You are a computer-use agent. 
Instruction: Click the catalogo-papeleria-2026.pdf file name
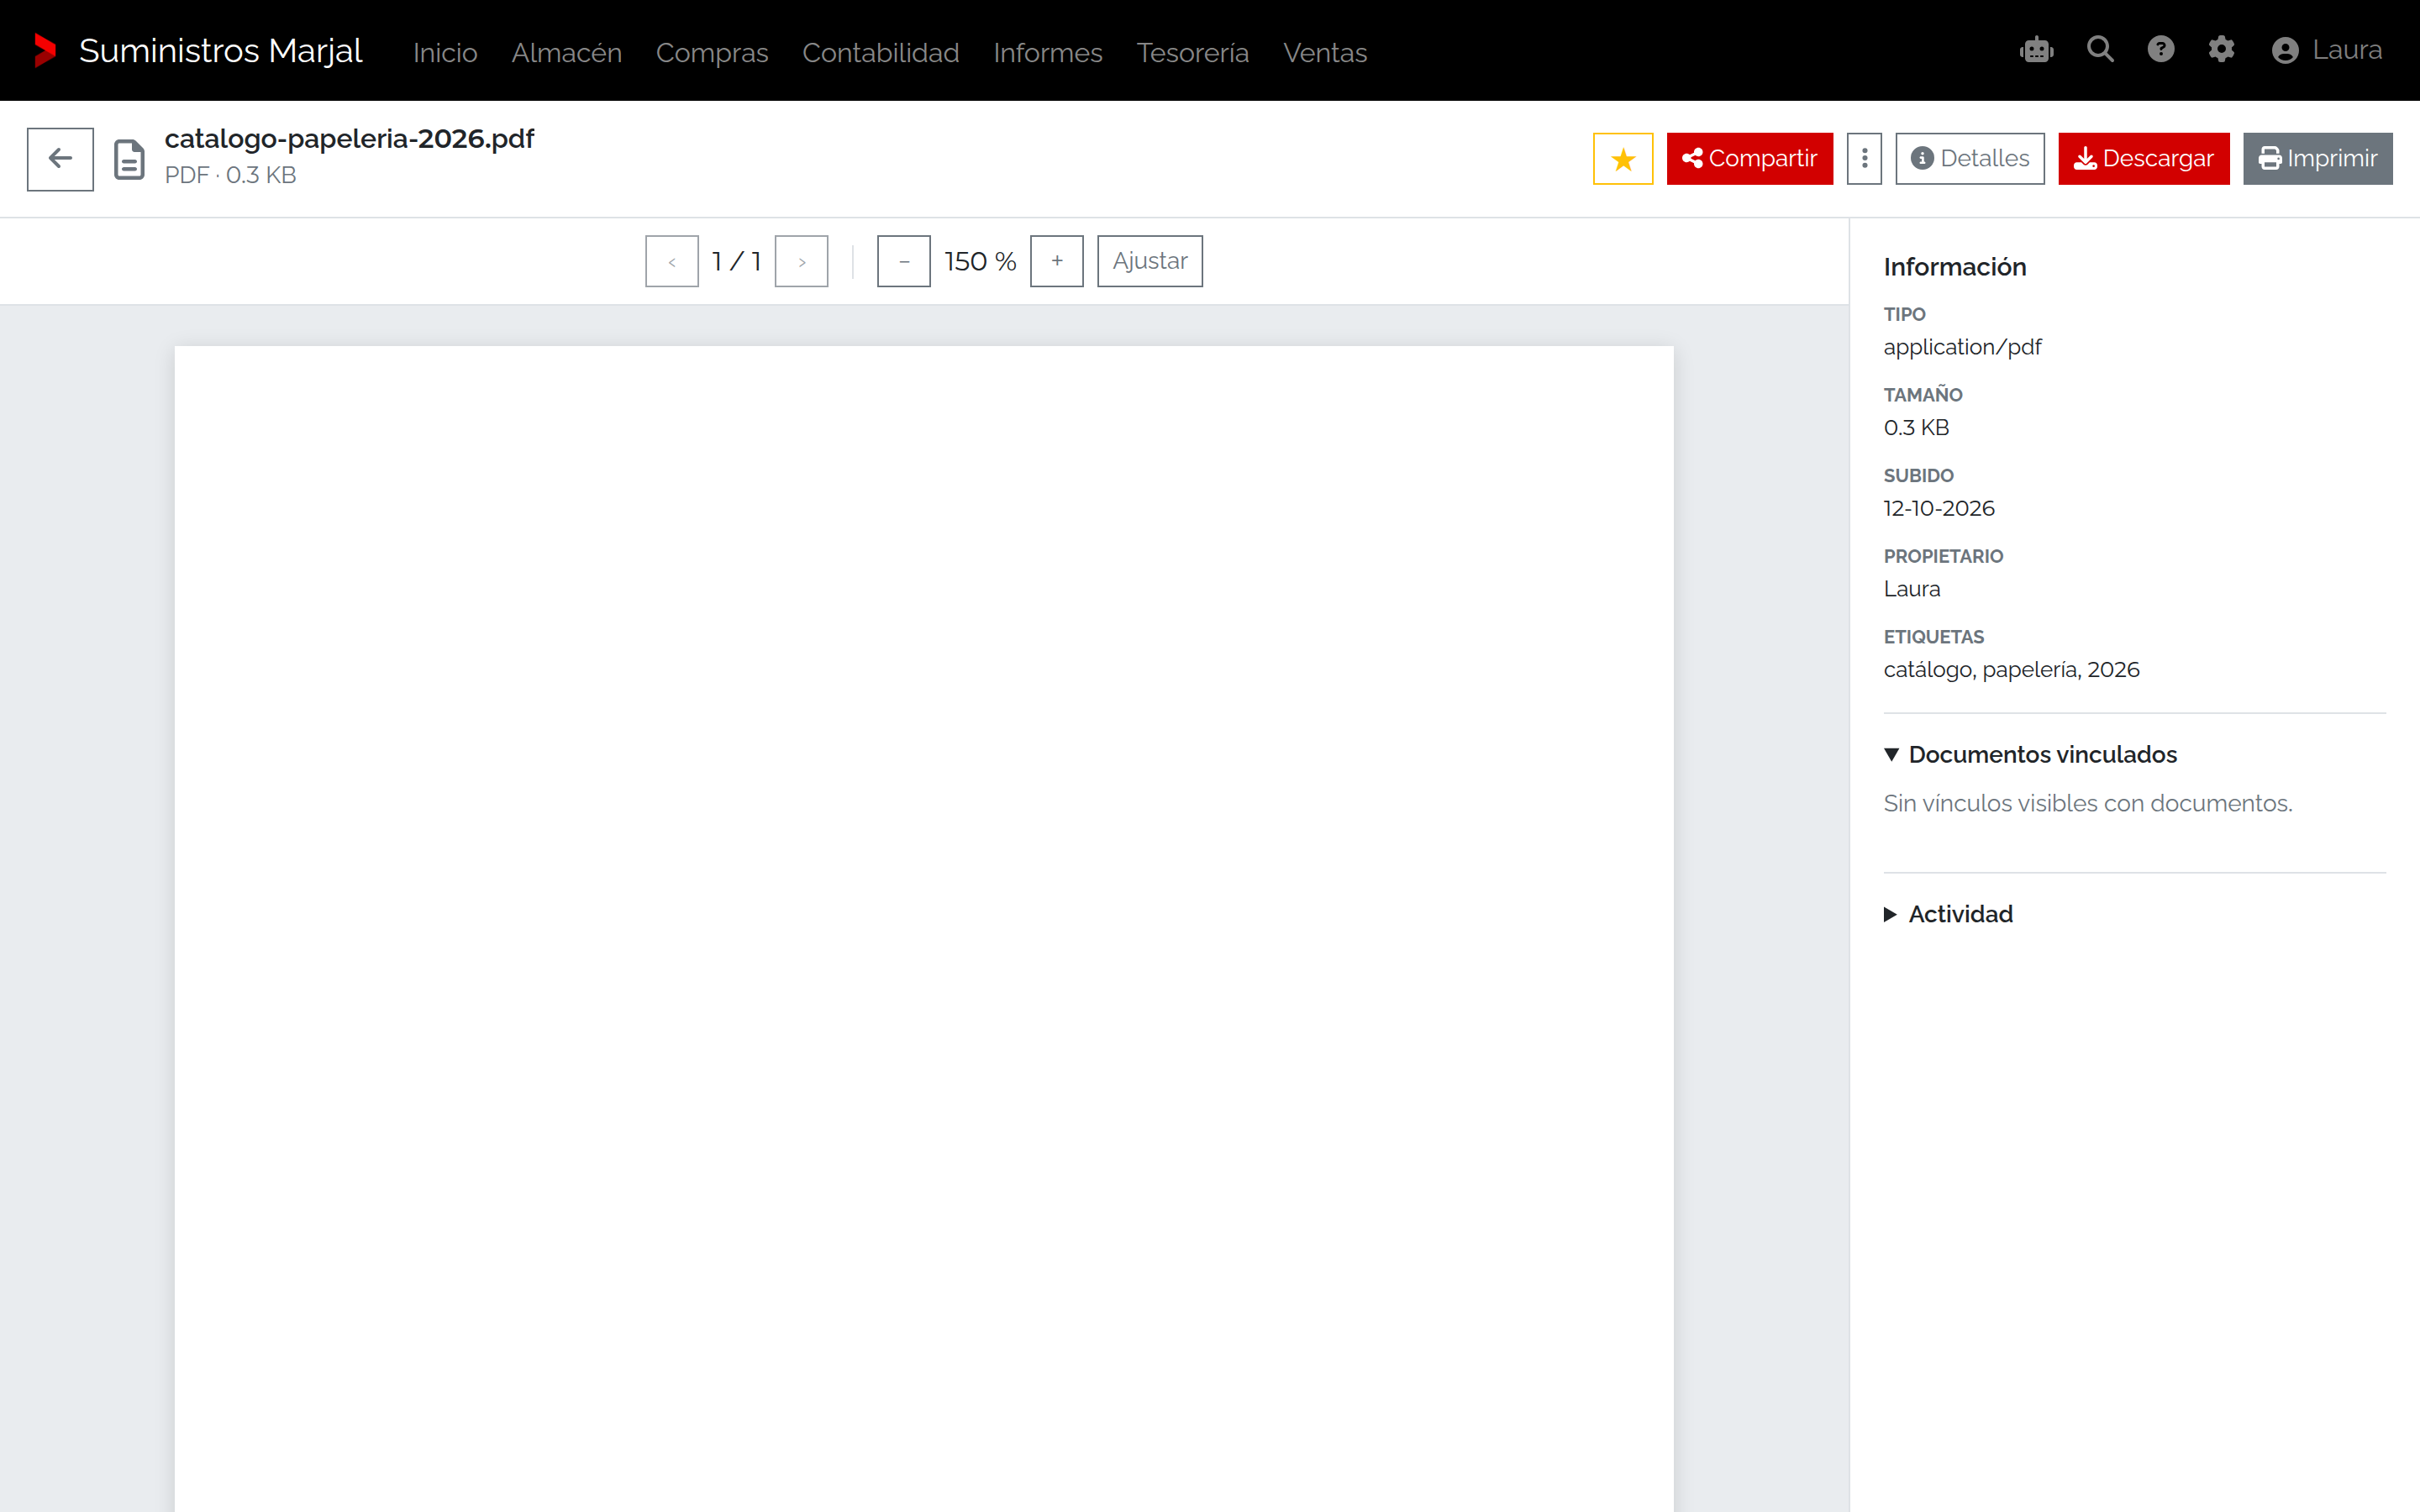point(349,139)
